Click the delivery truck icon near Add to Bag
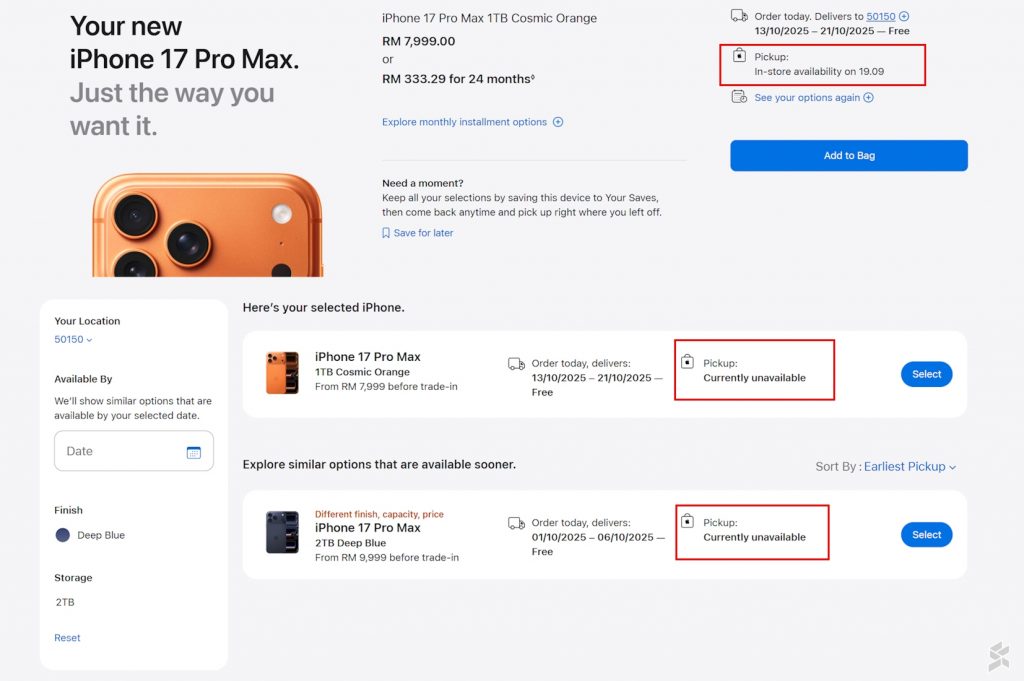The image size is (1024, 681). 739,16
